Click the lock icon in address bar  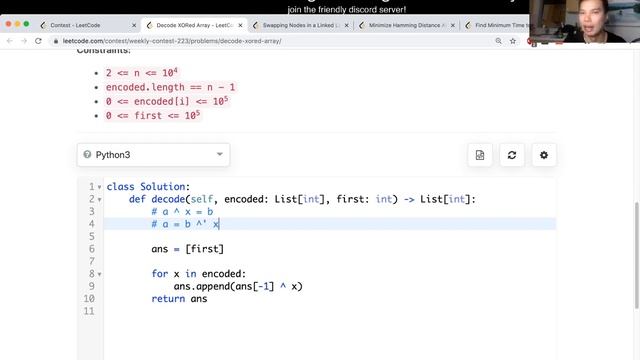56,41
